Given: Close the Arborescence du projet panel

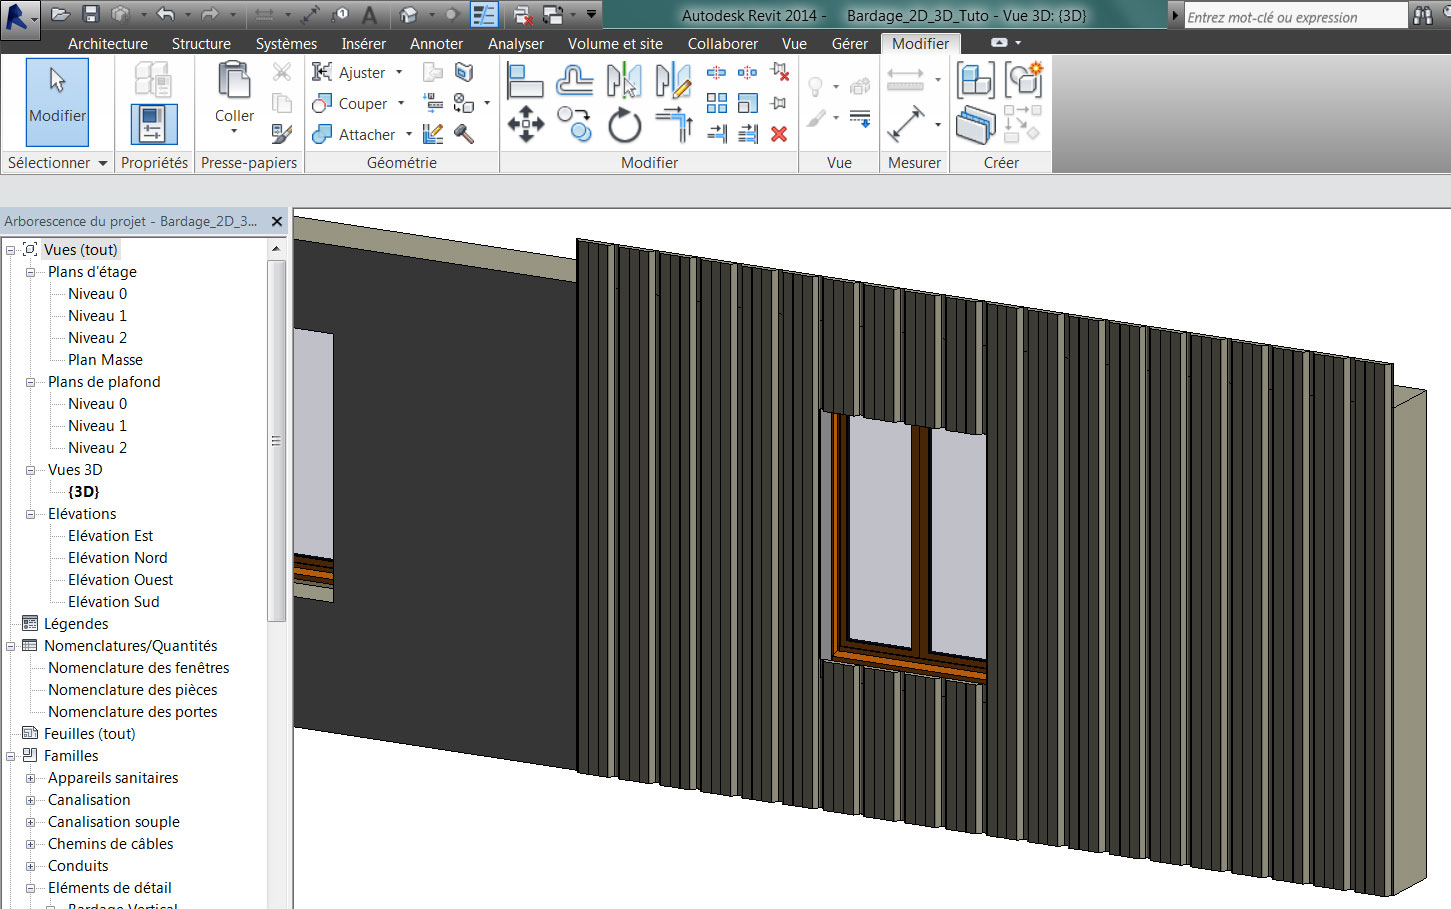Looking at the screenshot, I should point(277,221).
